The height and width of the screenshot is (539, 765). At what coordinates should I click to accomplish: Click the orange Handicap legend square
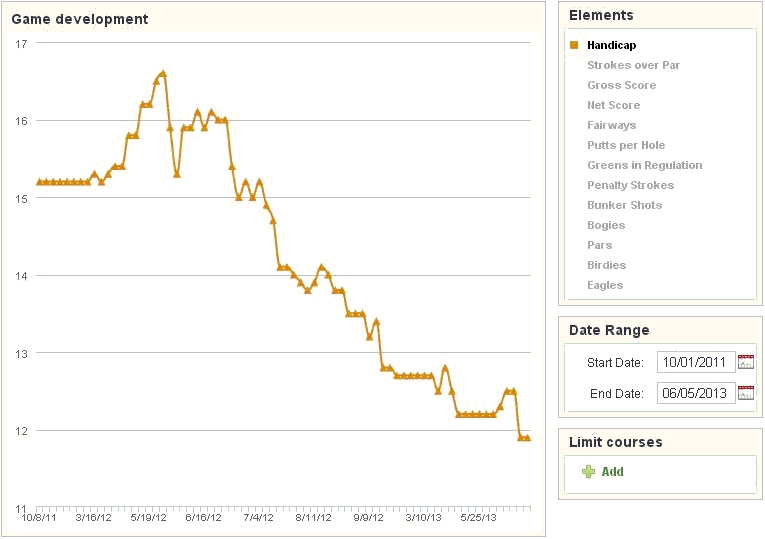pos(574,45)
